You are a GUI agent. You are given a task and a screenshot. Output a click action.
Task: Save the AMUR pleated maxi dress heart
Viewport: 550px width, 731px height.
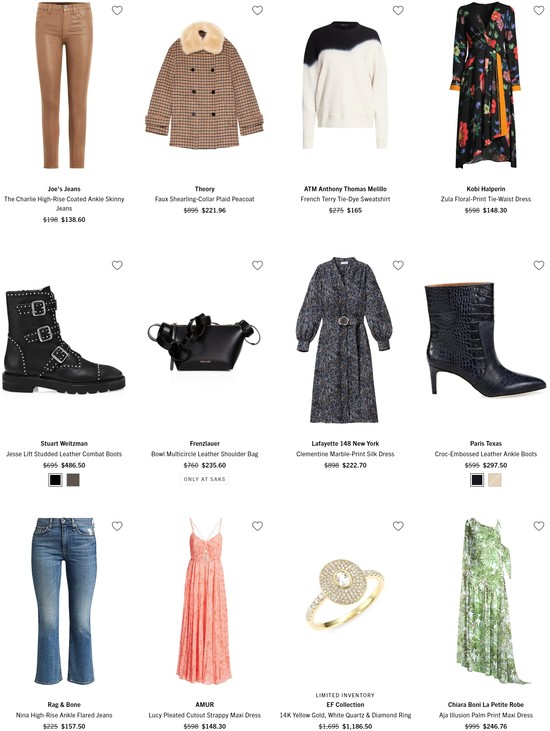click(257, 526)
